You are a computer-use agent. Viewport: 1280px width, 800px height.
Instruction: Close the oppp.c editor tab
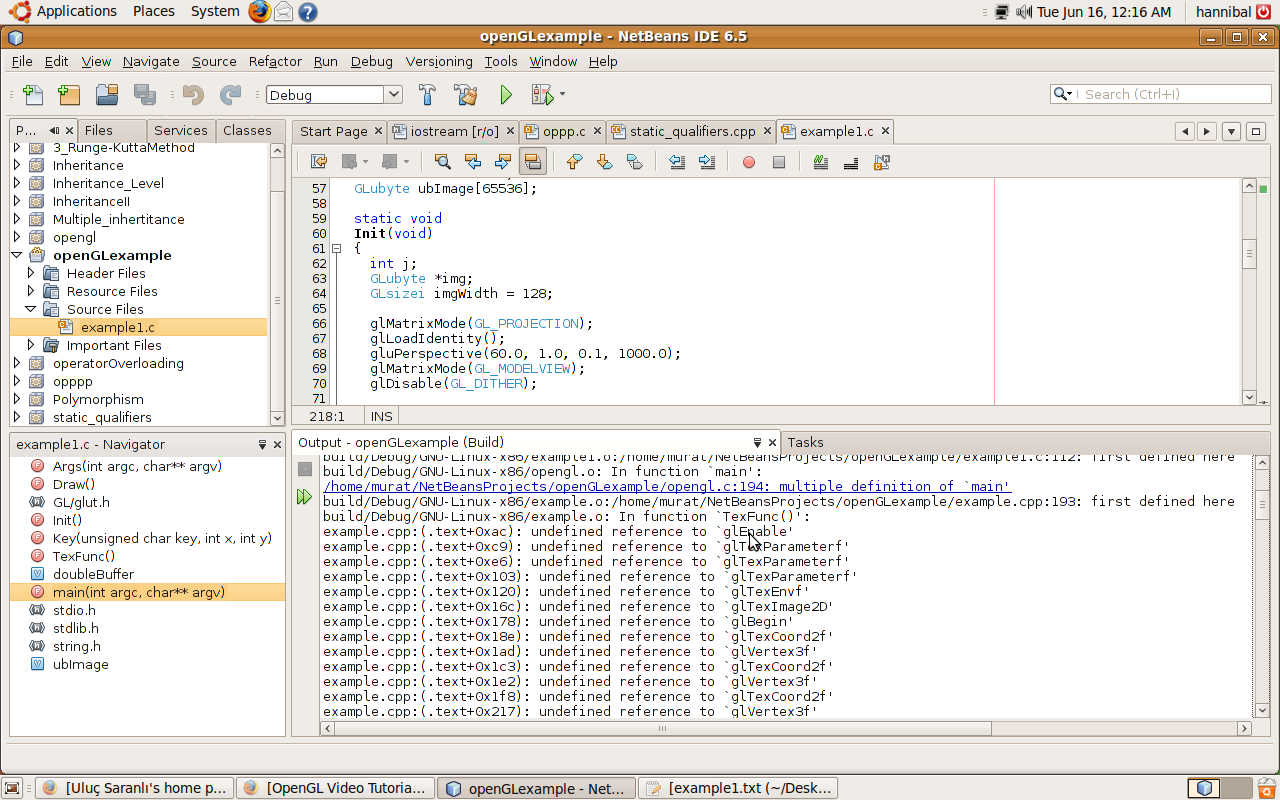tap(597, 131)
